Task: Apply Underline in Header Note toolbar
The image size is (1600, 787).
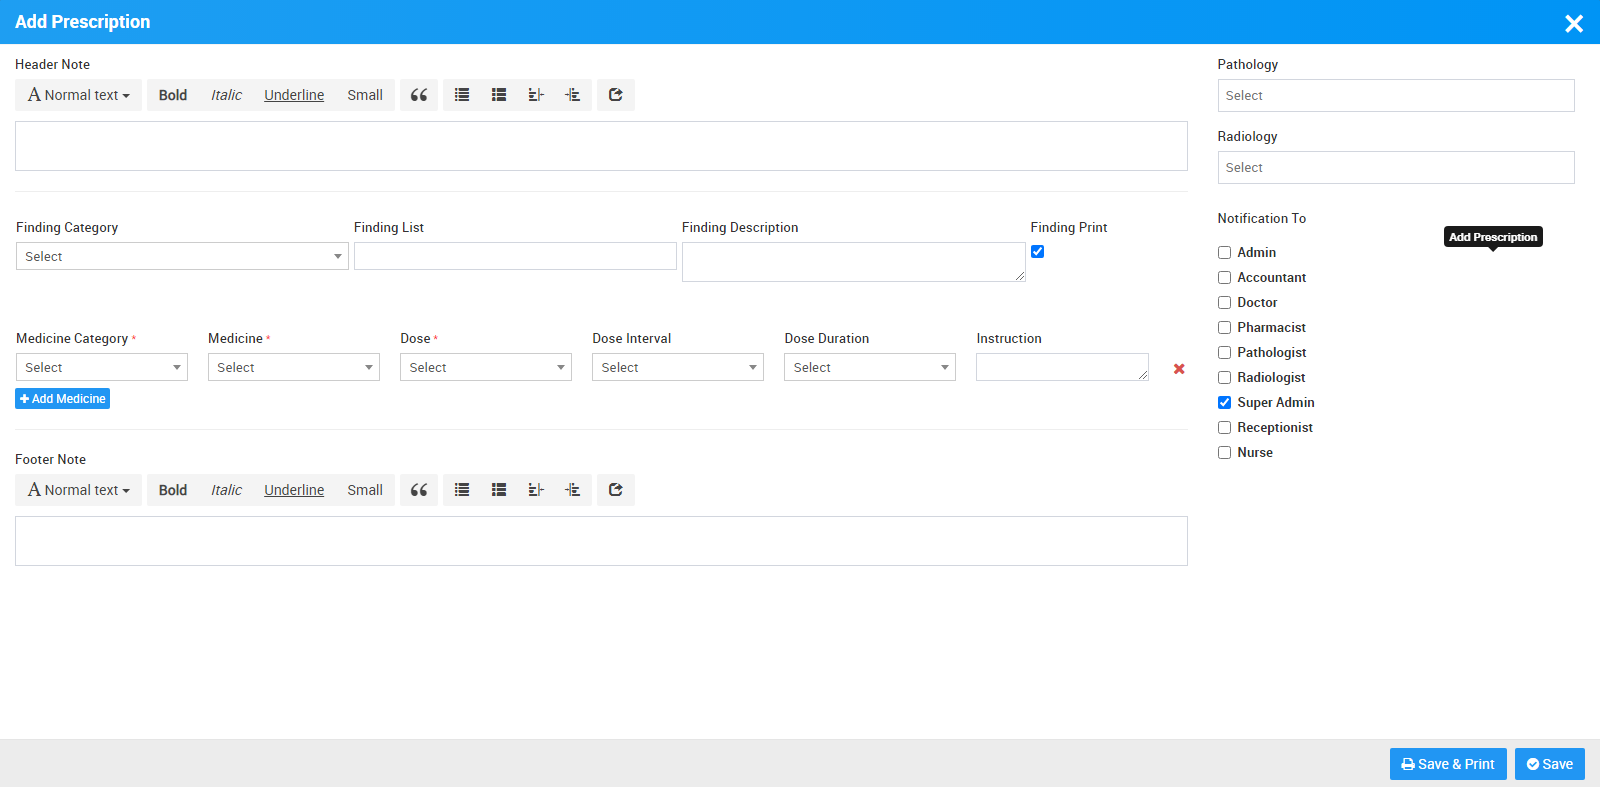Action: click(x=294, y=95)
